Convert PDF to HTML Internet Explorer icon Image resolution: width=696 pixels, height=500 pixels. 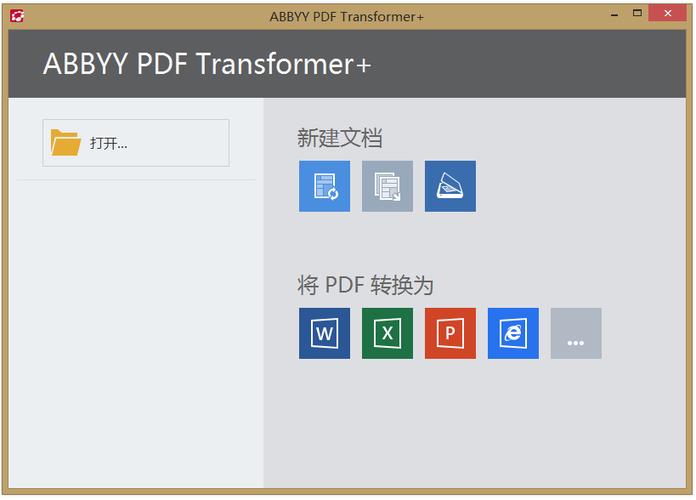coord(513,333)
